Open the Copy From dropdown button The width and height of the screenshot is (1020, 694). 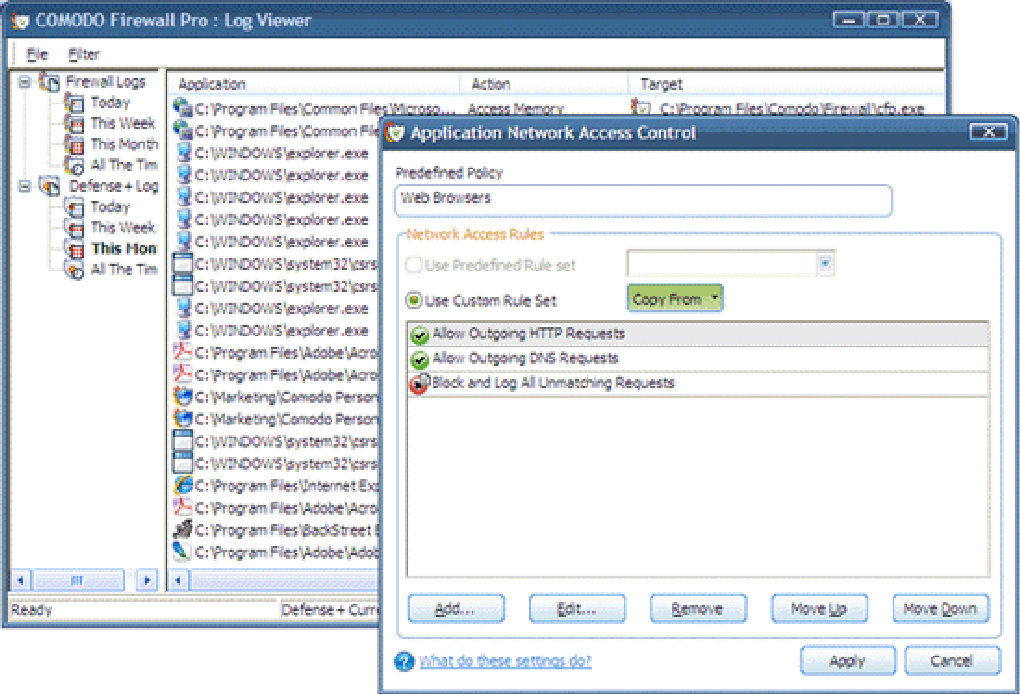coord(675,299)
